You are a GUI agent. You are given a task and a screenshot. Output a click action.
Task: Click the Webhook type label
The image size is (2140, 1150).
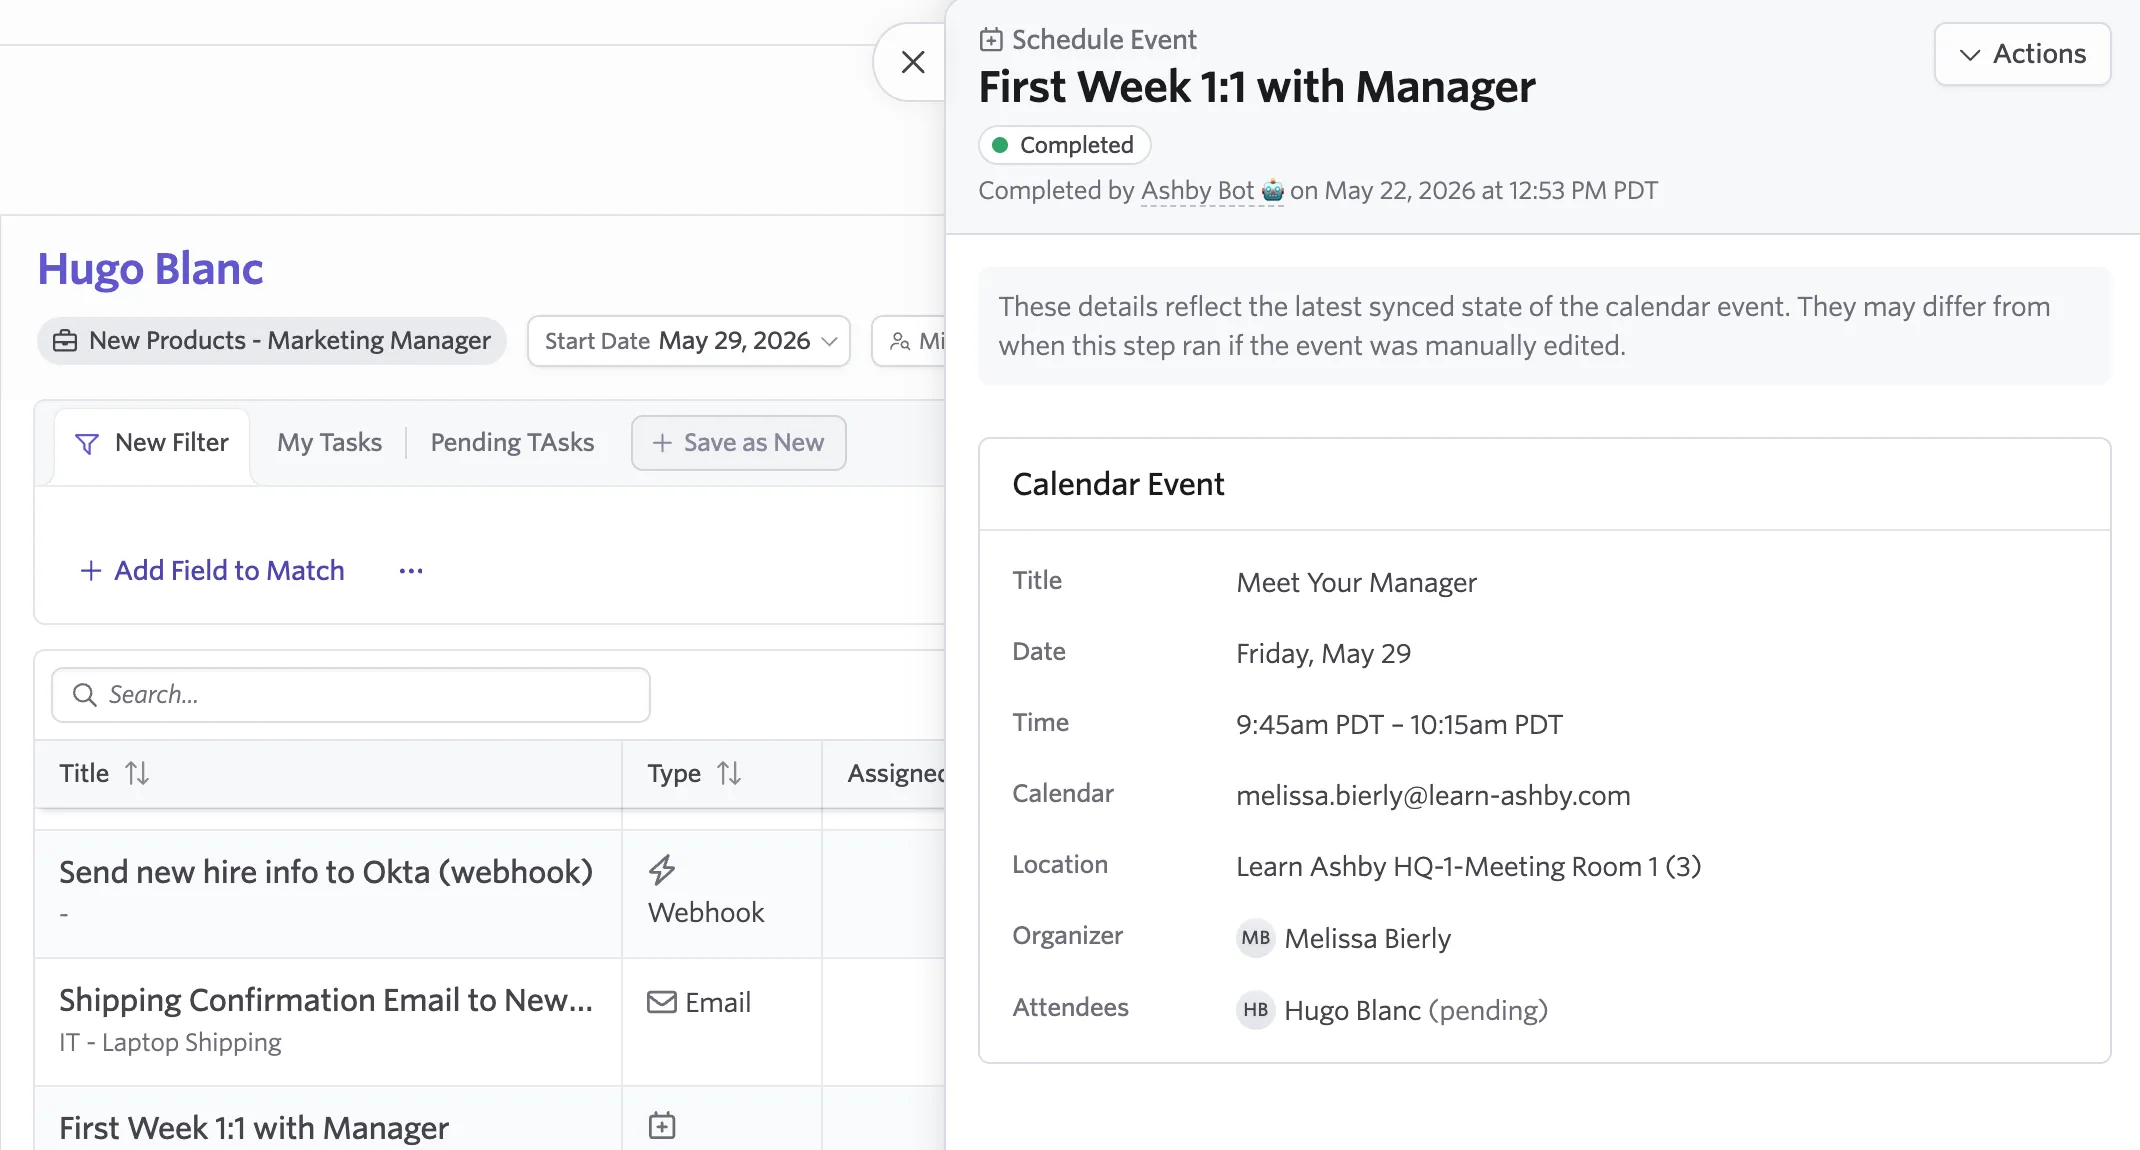click(706, 913)
